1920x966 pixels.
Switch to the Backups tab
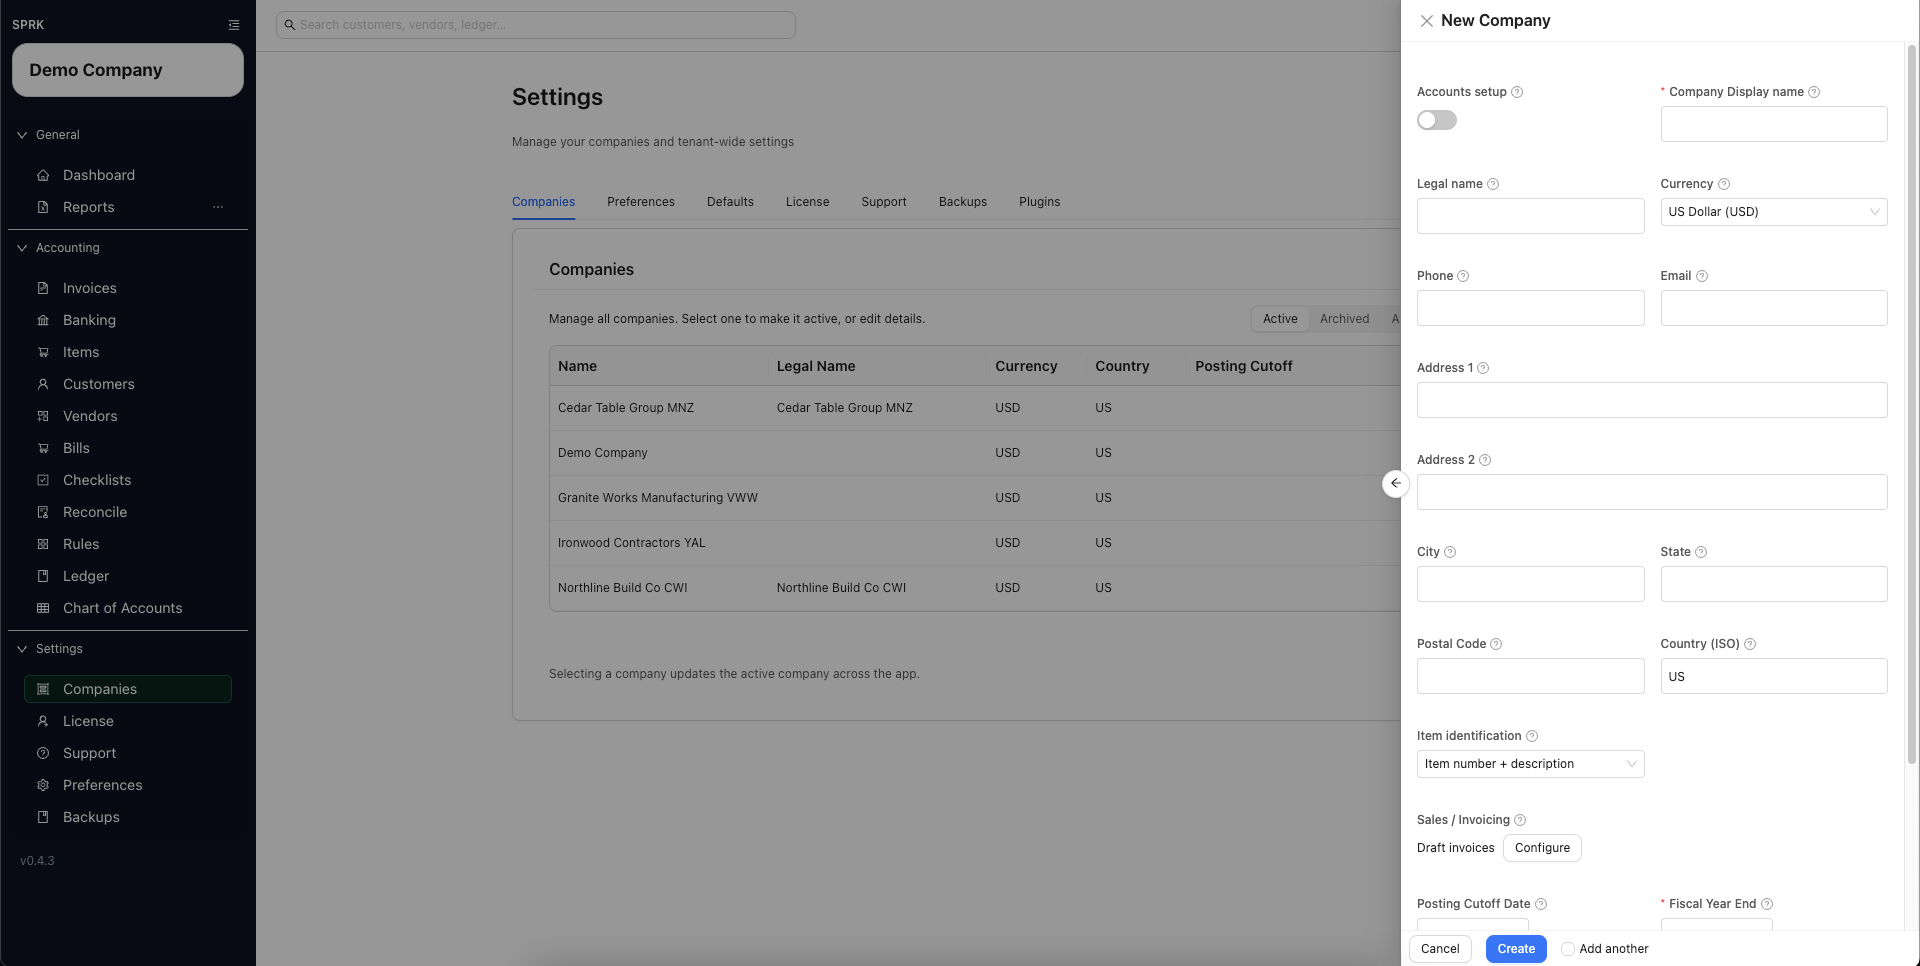(963, 202)
